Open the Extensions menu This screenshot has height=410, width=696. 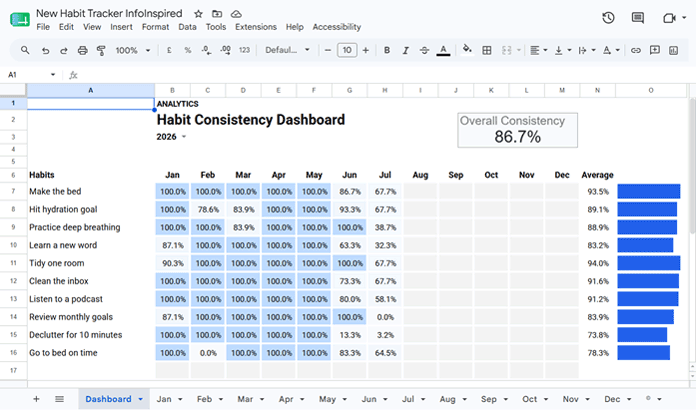coord(256,27)
